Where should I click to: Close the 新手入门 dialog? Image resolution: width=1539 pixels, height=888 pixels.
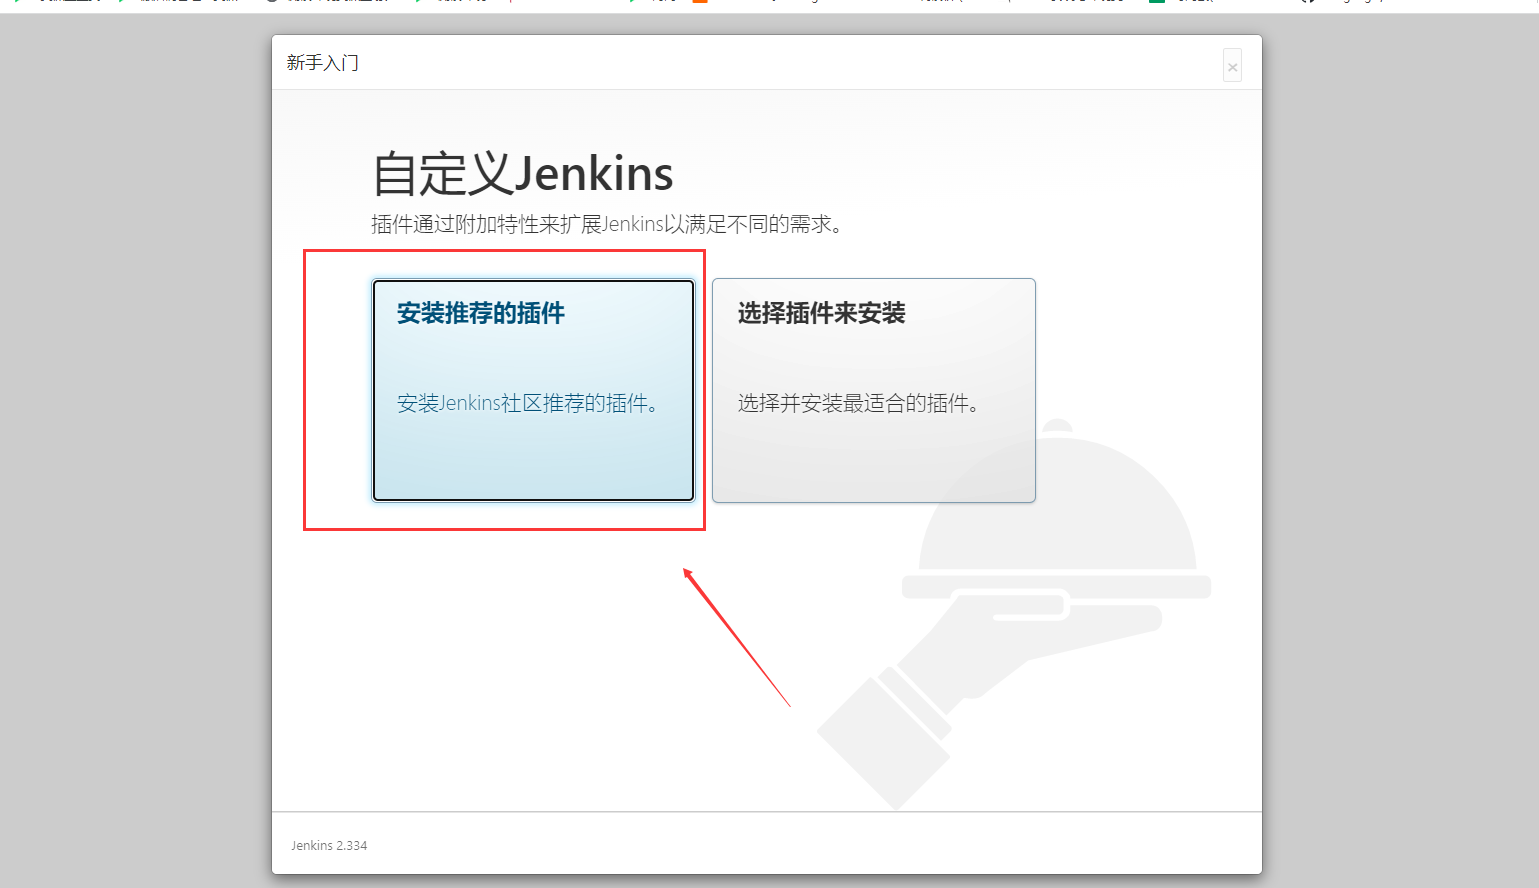pos(1232,66)
